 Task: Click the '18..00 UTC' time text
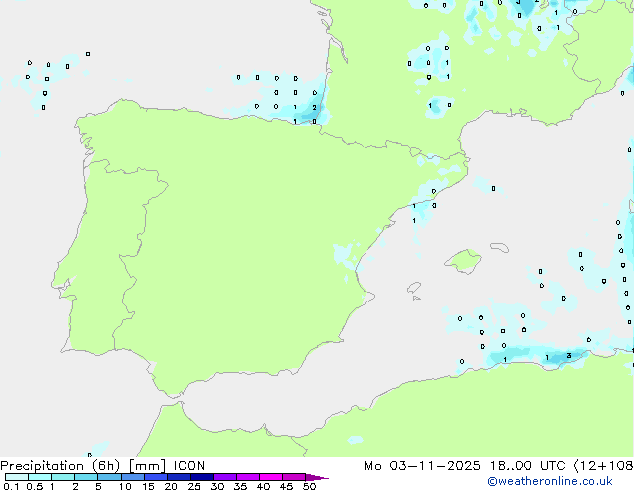pos(527,466)
